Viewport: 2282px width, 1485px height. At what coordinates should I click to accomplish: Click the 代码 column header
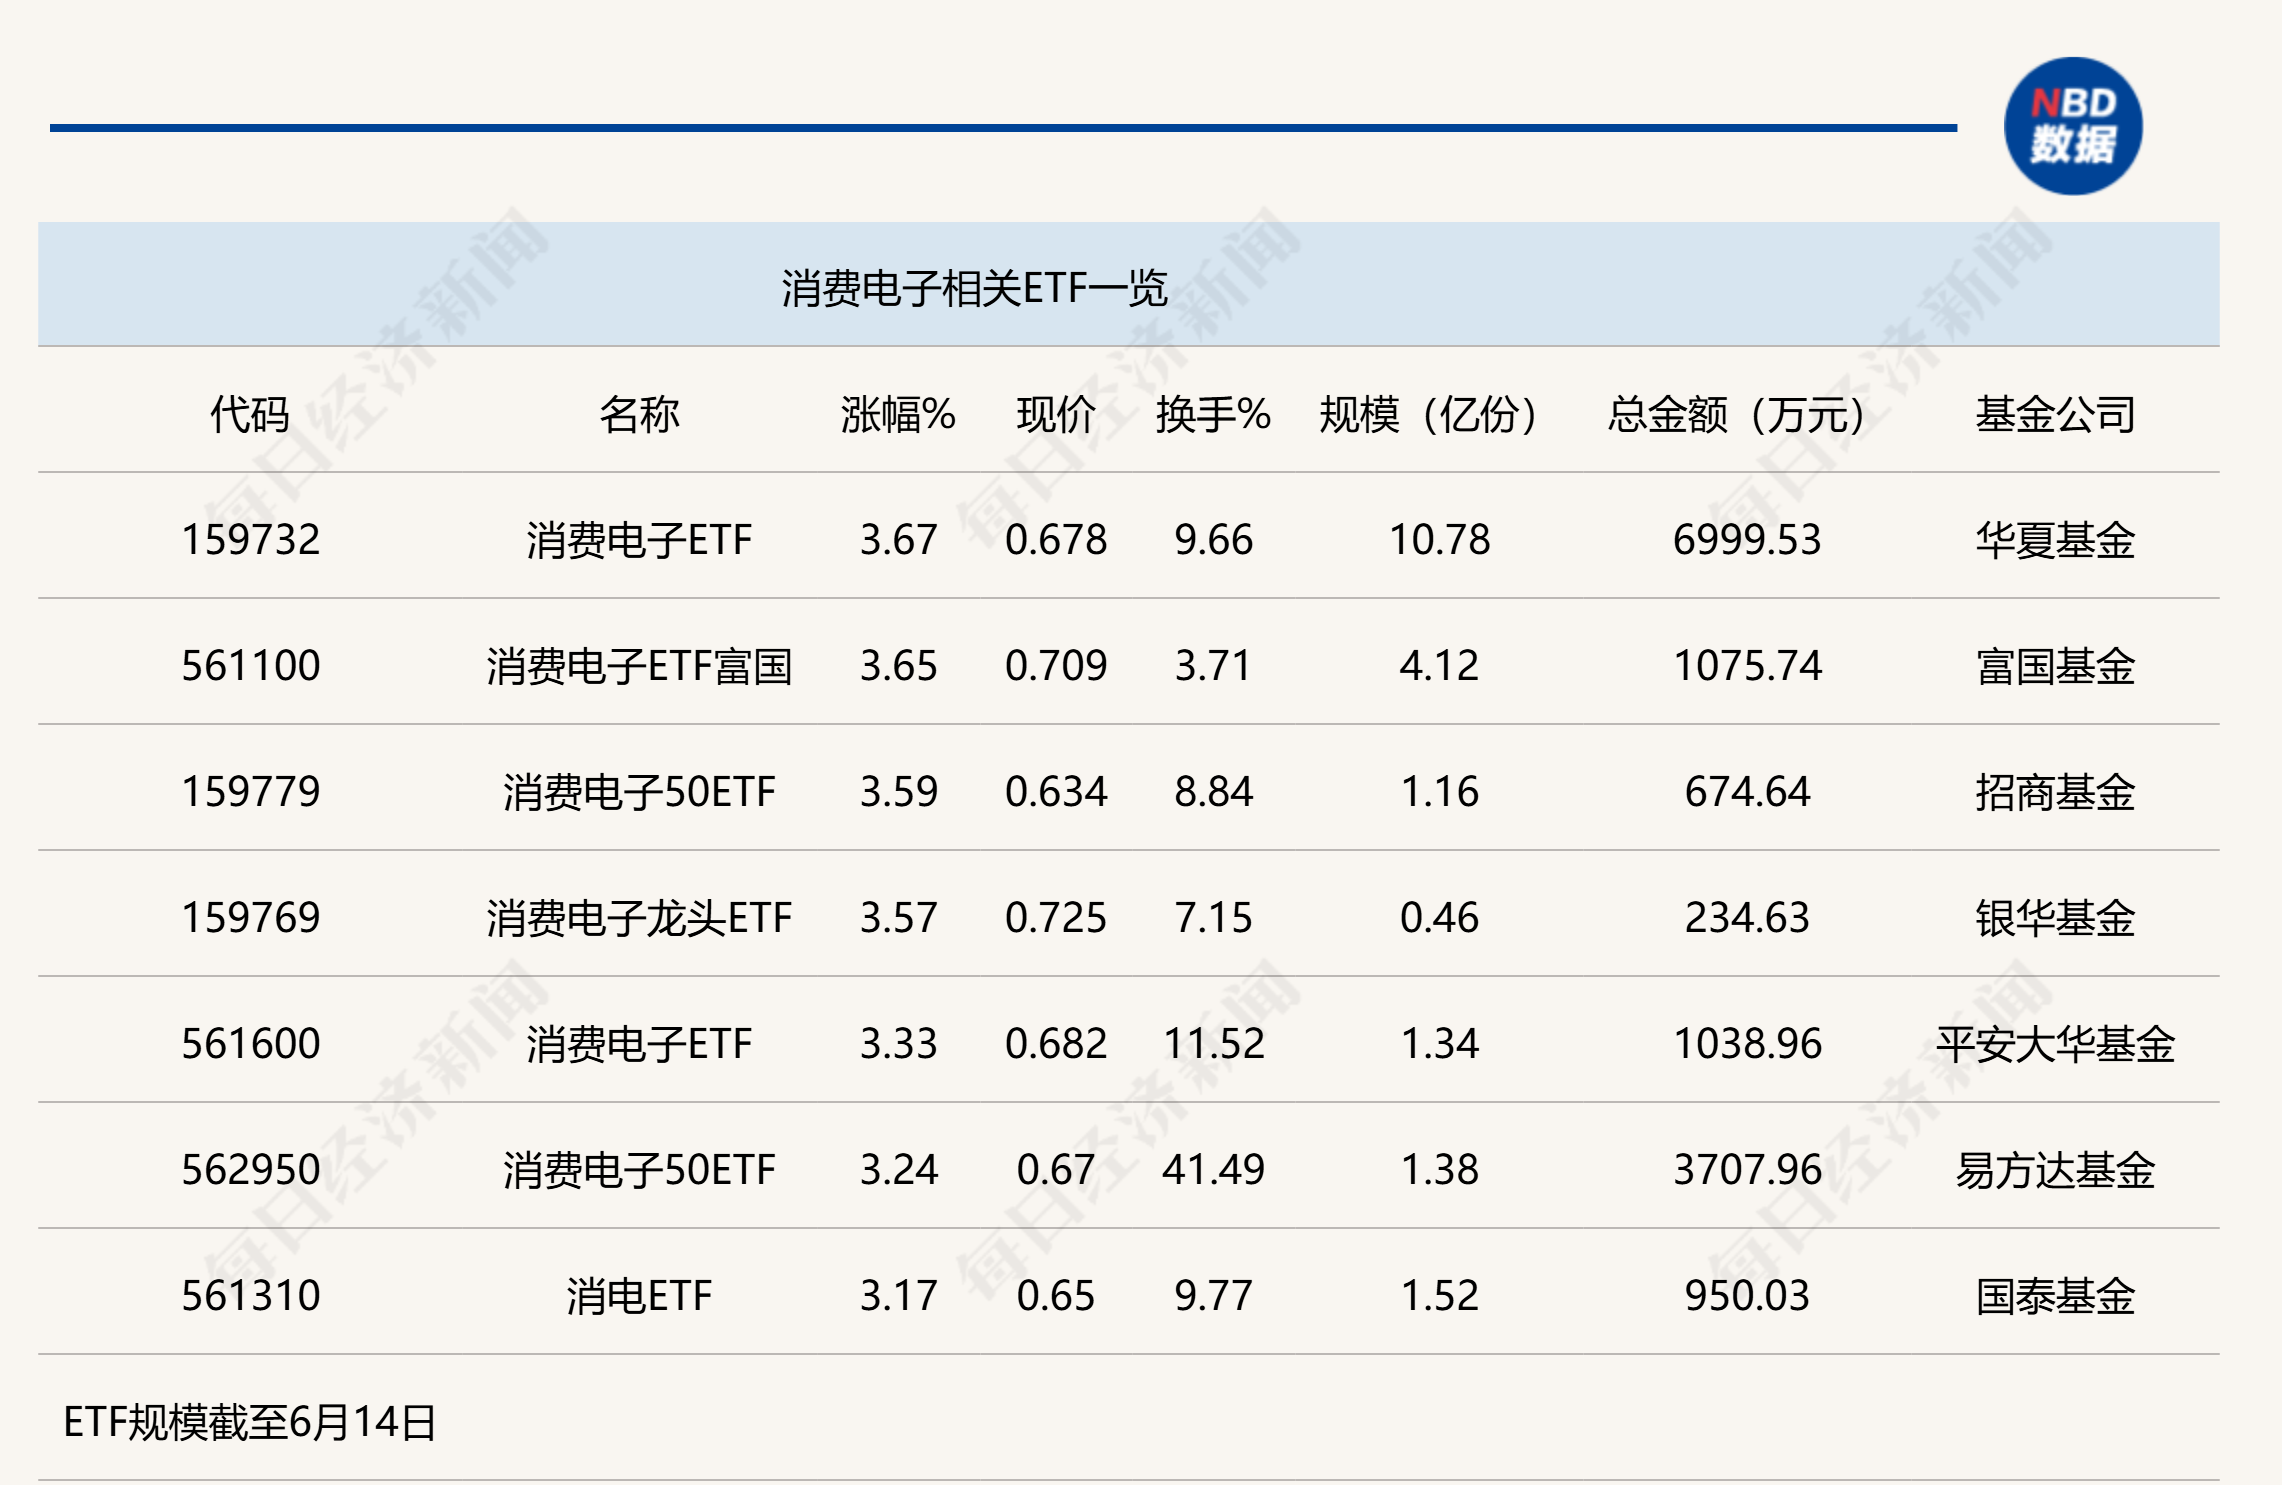click(249, 414)
